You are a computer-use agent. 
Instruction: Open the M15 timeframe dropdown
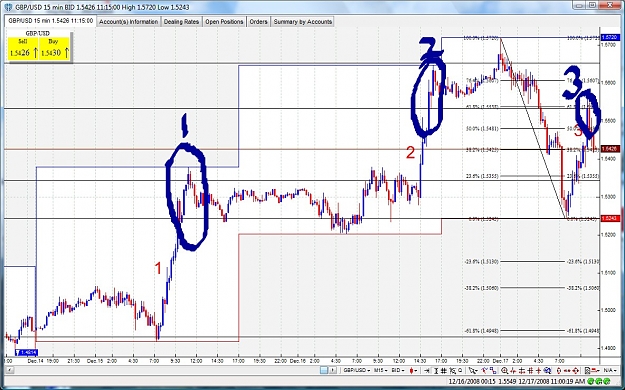[381, 370]
